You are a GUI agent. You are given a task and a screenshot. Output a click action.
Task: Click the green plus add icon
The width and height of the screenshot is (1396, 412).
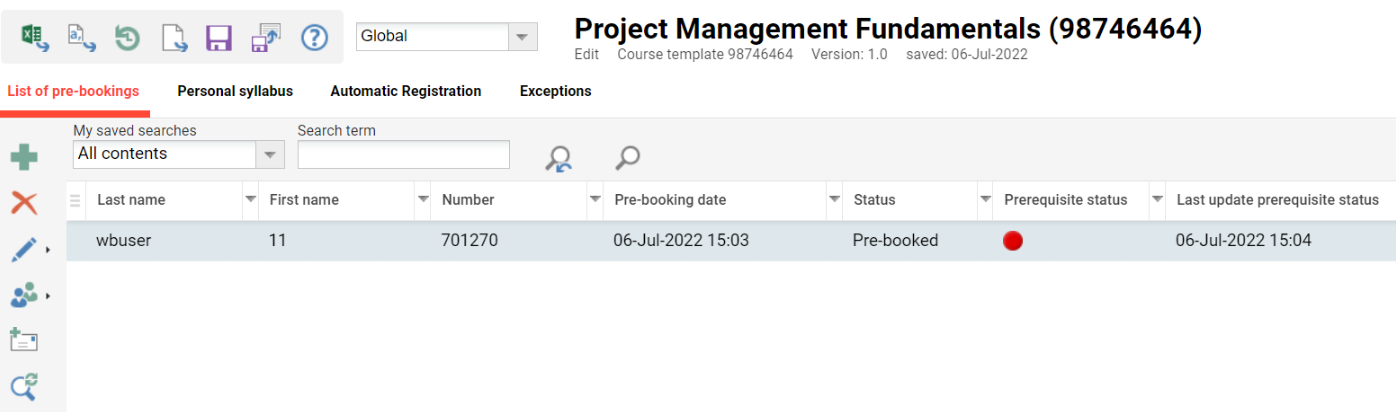pyautogui.click(x=24, y=157)
